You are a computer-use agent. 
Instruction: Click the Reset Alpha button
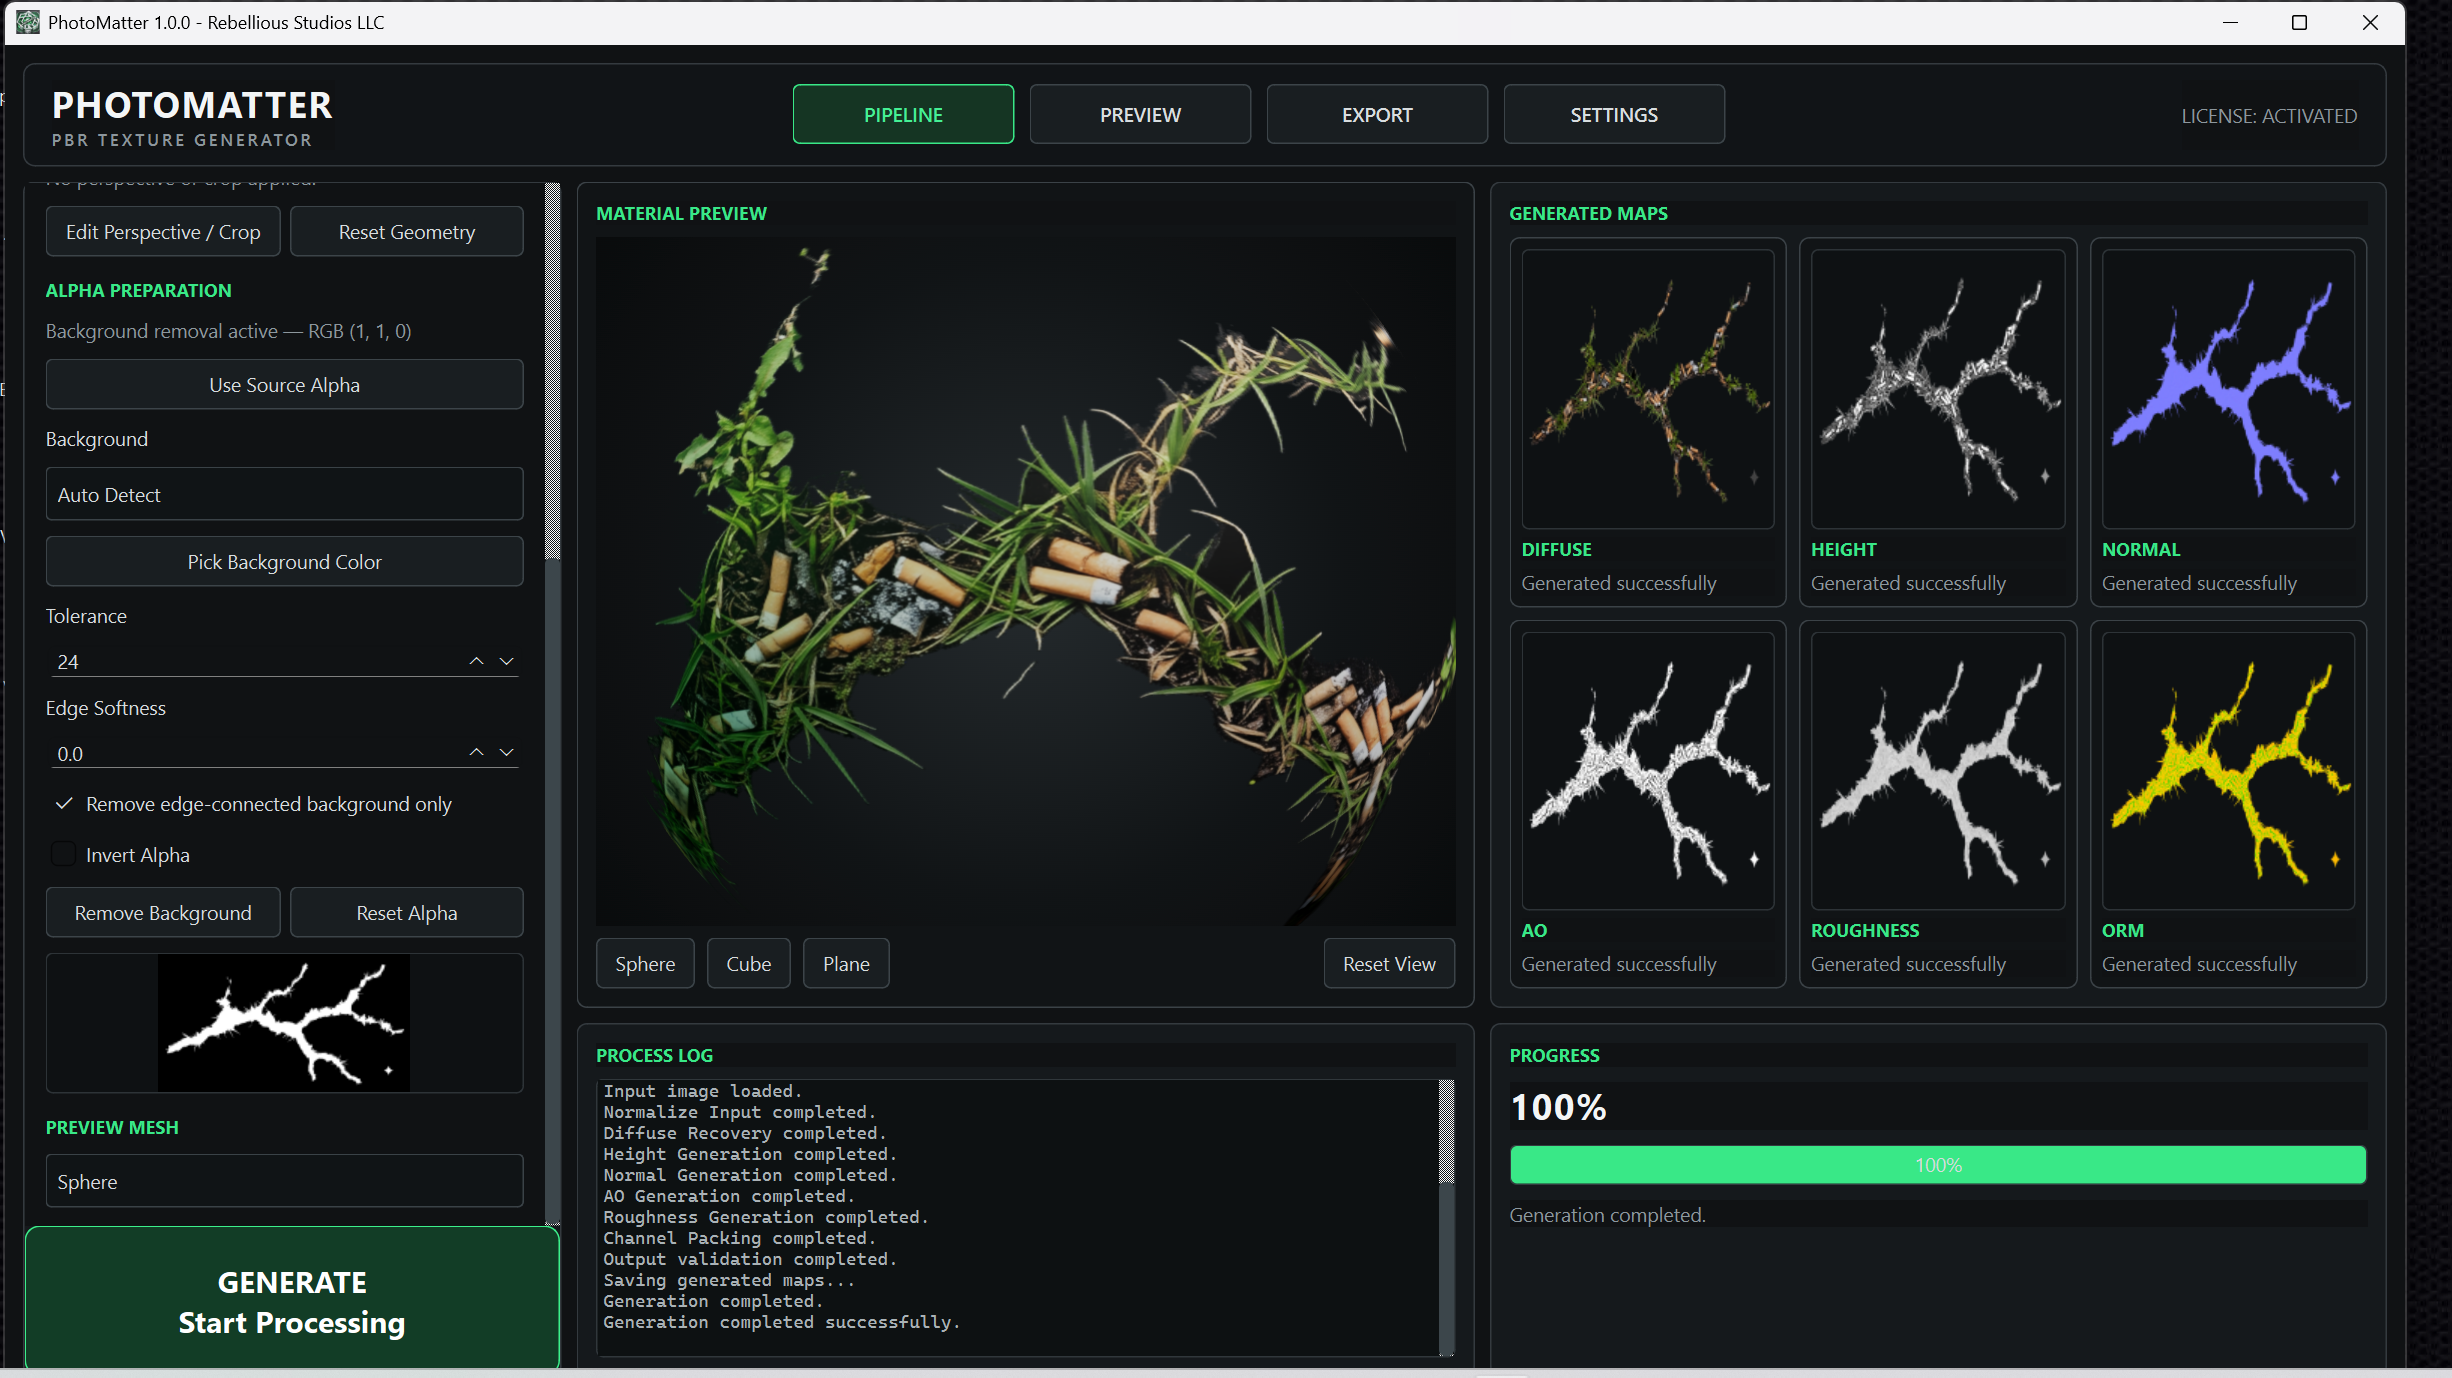(407, 913)
